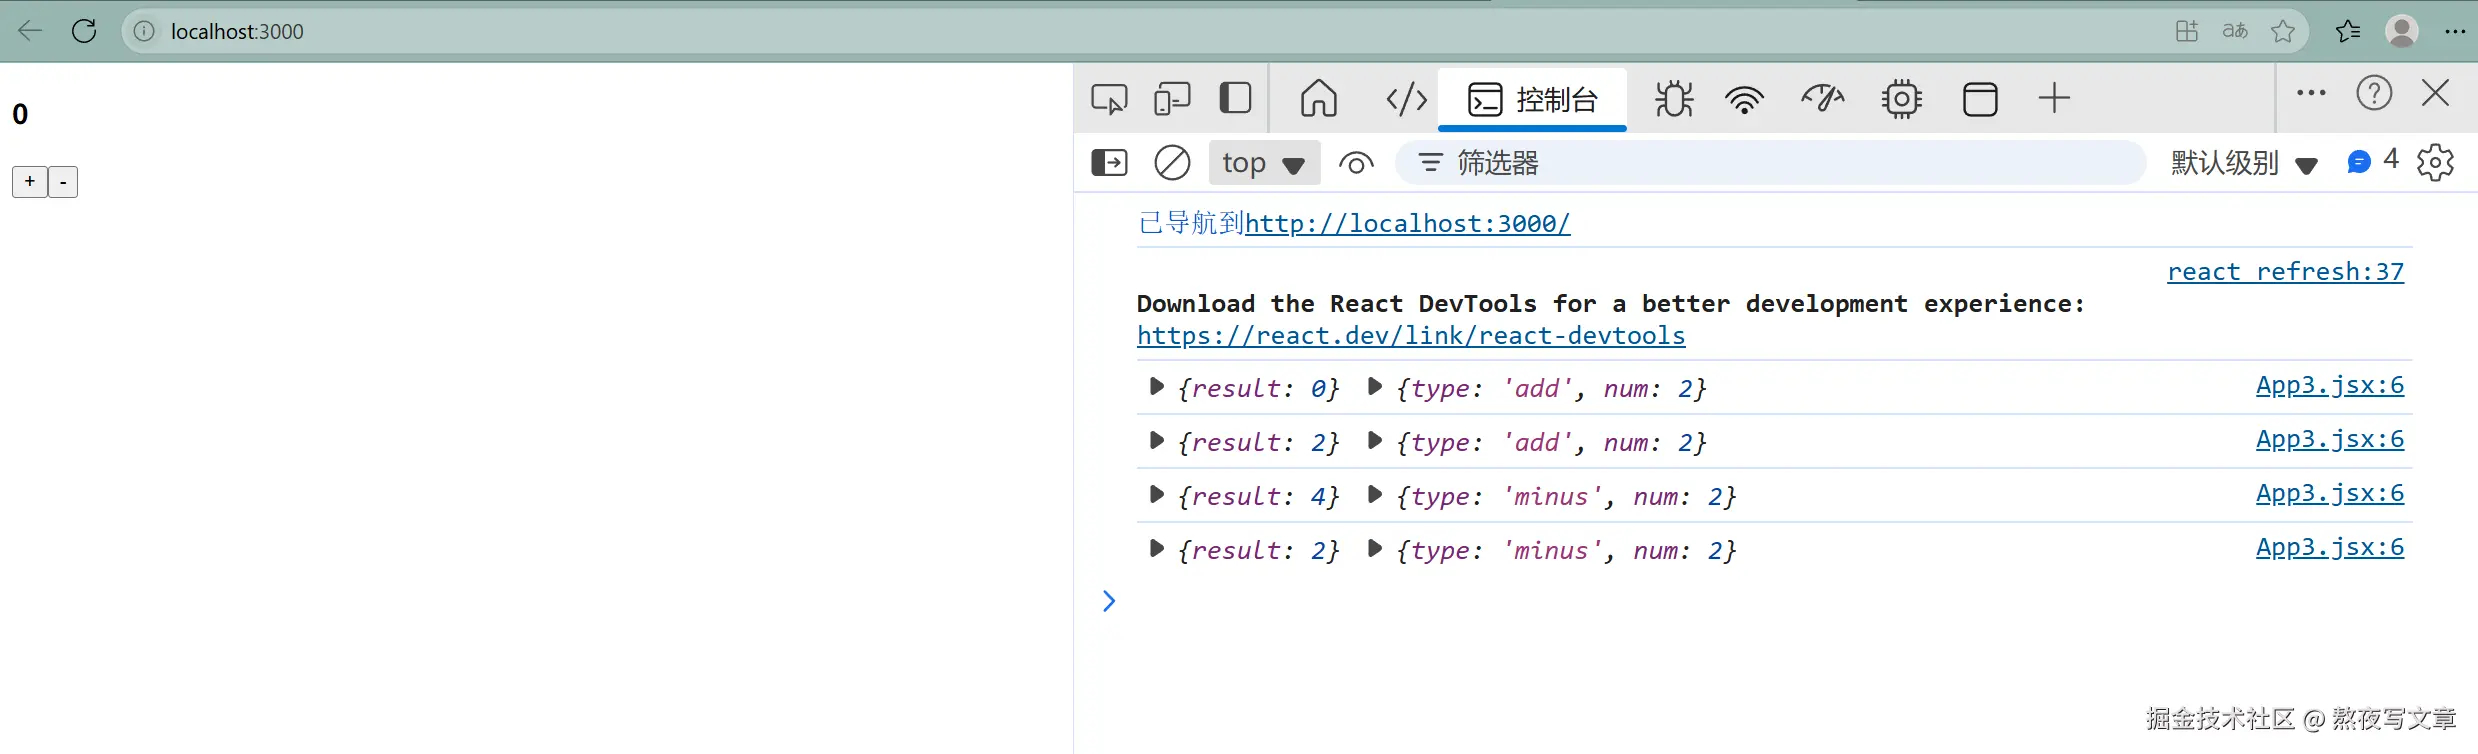Open console settings gear
Viewport: 2478px width, 754px height.
pyautogui.click(x=2435, y=162)
